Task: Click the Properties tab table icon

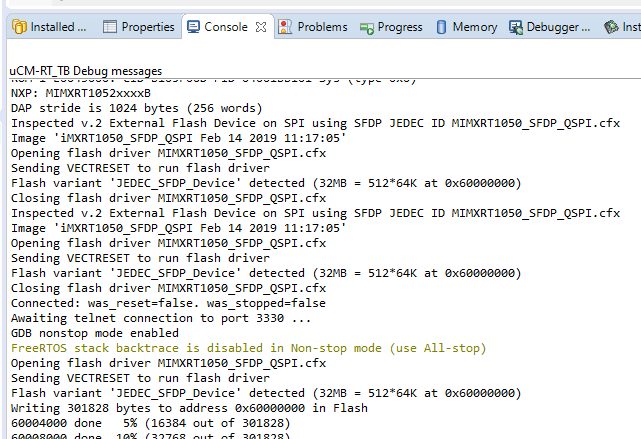Action: click(110, 27)
